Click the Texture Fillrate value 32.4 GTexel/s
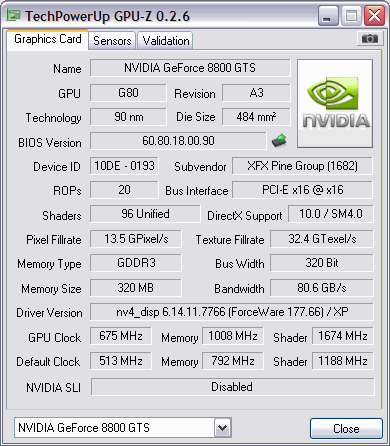The height and width of the screenshot is (446, 390). [x=322, y=239]
